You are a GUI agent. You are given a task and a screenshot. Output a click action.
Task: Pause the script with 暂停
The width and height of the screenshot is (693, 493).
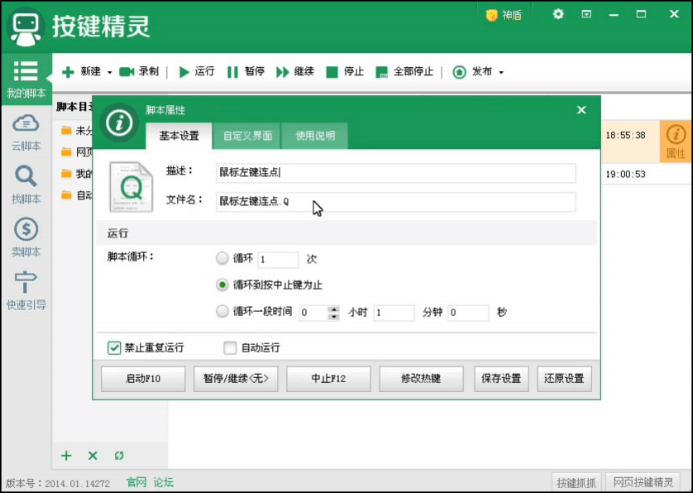pos(246,72)
